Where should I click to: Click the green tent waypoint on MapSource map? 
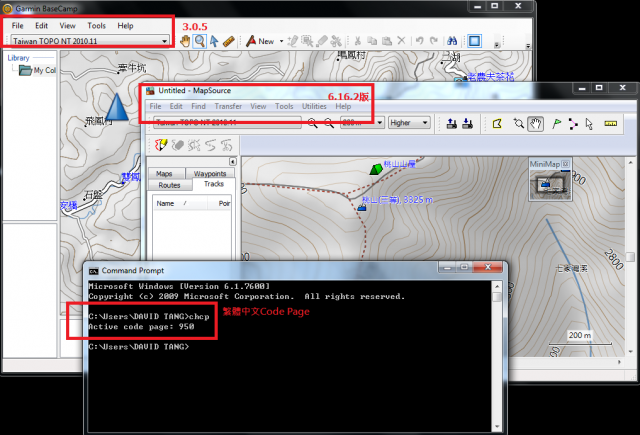pos(376,169)
